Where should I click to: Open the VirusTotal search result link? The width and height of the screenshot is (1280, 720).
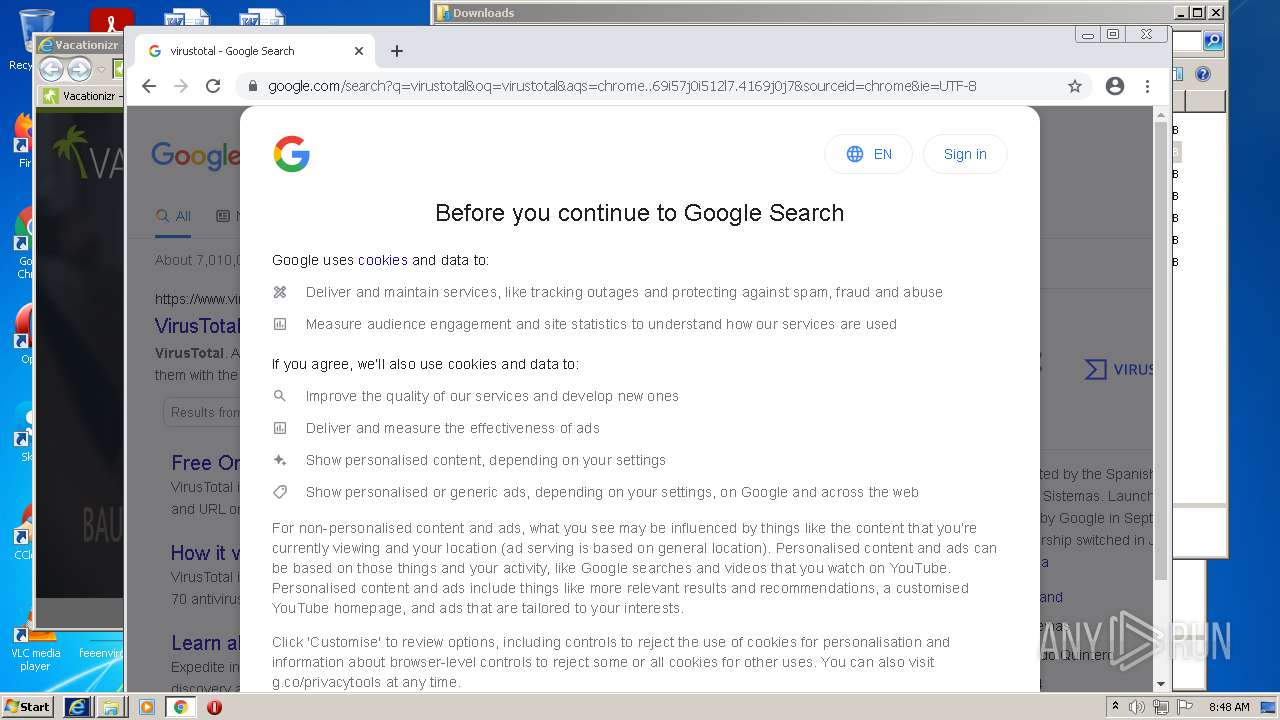point(197,326)
